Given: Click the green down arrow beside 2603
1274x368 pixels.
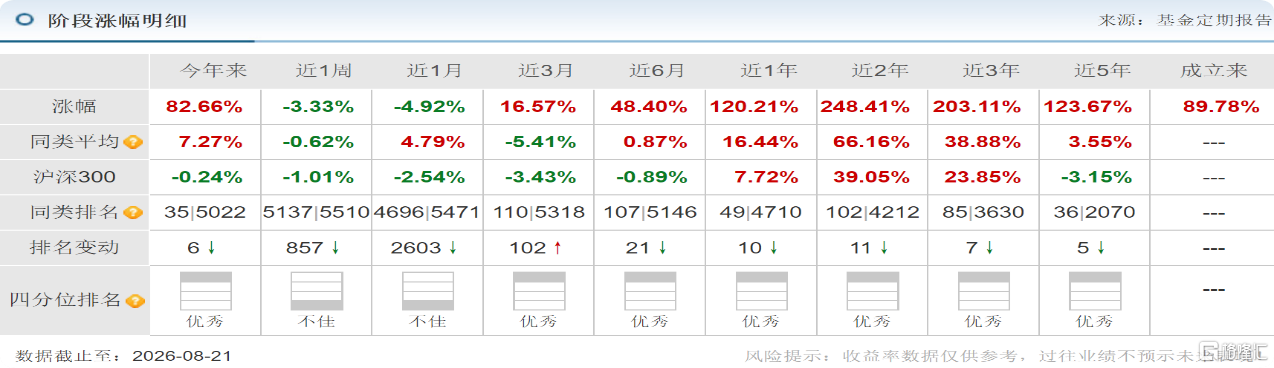Looking at the screenshot, I should (454, 247).
